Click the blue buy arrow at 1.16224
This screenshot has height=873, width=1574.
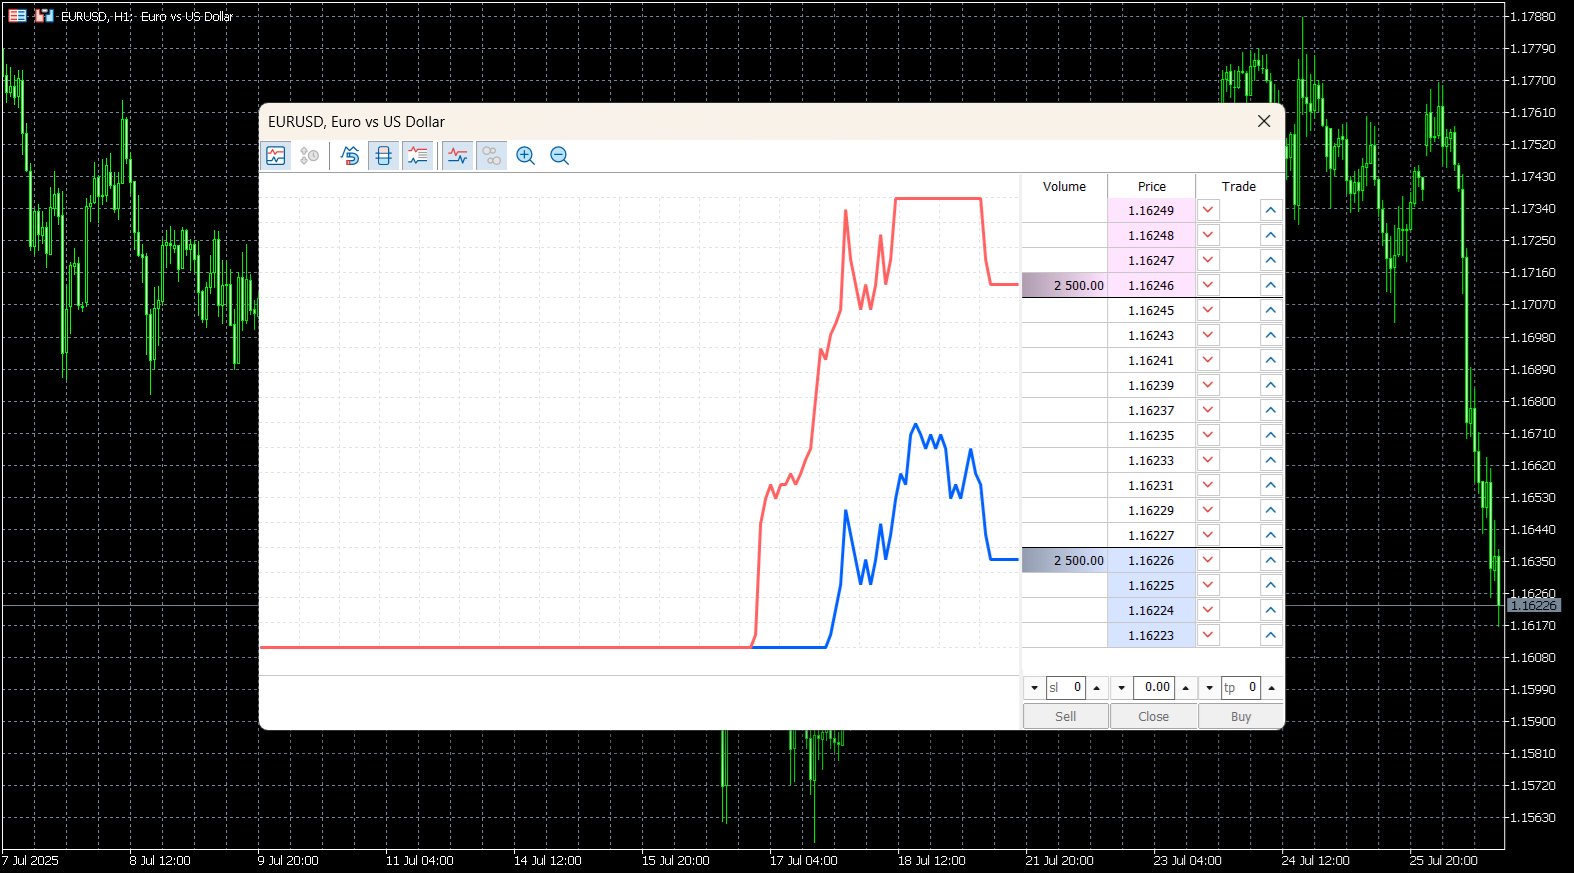click(x=1270, y=610)
